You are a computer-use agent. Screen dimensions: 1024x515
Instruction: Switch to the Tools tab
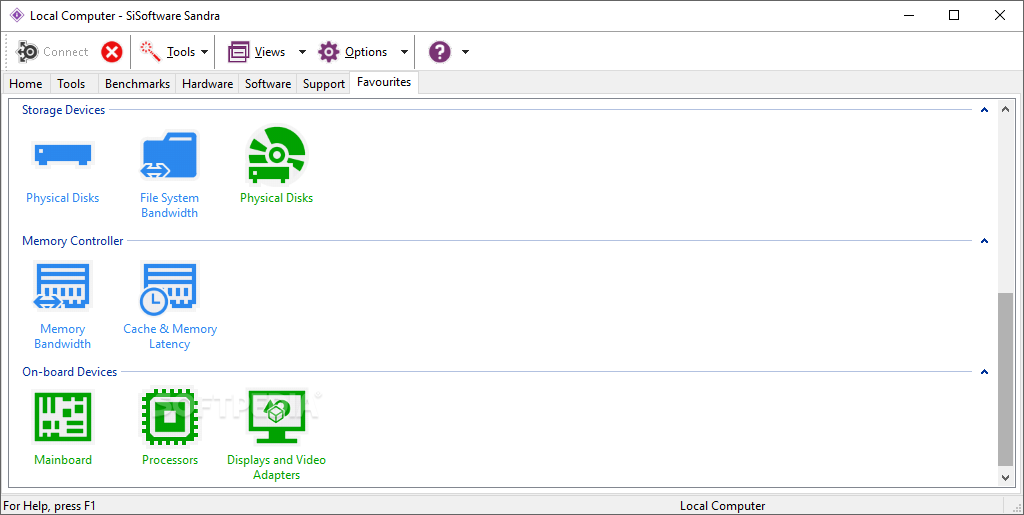[x=71, y=84]
